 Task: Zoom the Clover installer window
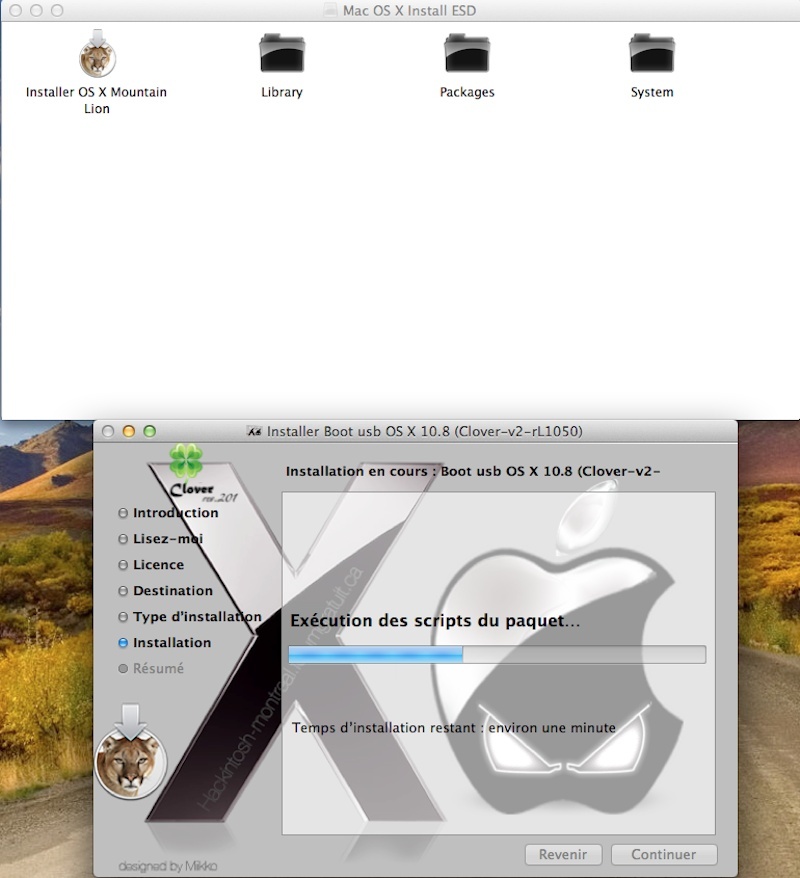pyautogui.click(x=149, y=431)
